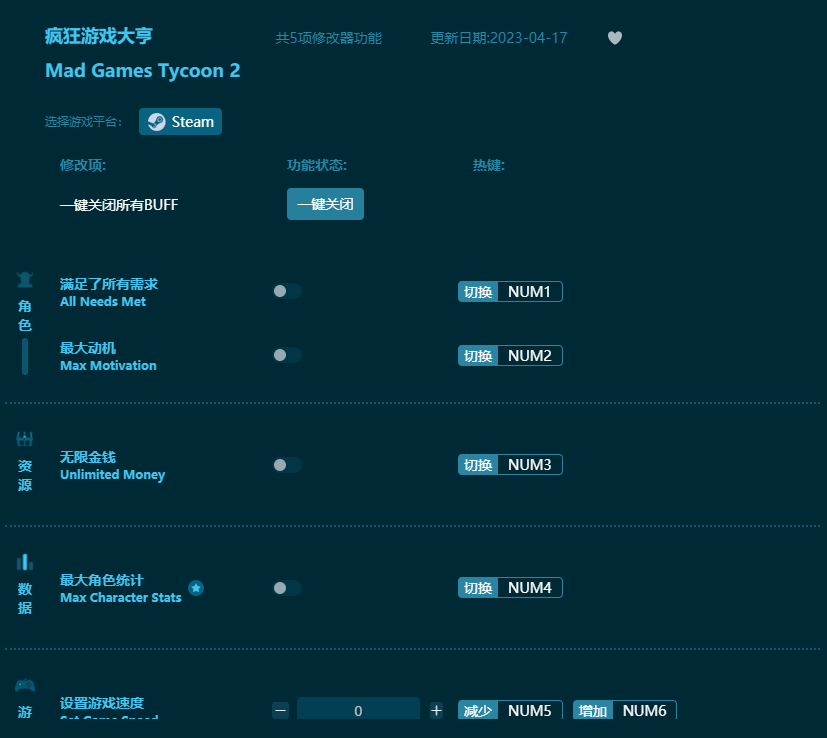Click the 减少 NUM5 decrease button
This screenshot has height=738, width=827.
point(509,710)
